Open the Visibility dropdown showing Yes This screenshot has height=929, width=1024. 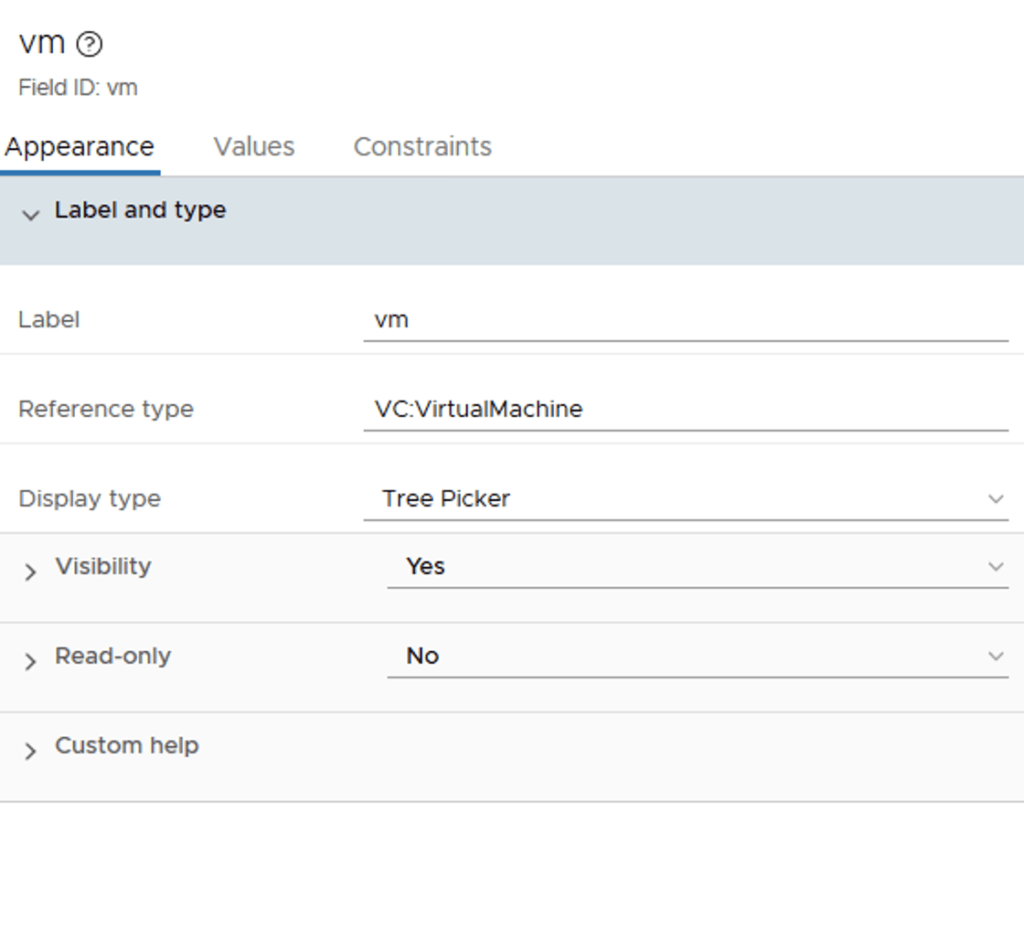pyautogui.click(x=680, y=566)
